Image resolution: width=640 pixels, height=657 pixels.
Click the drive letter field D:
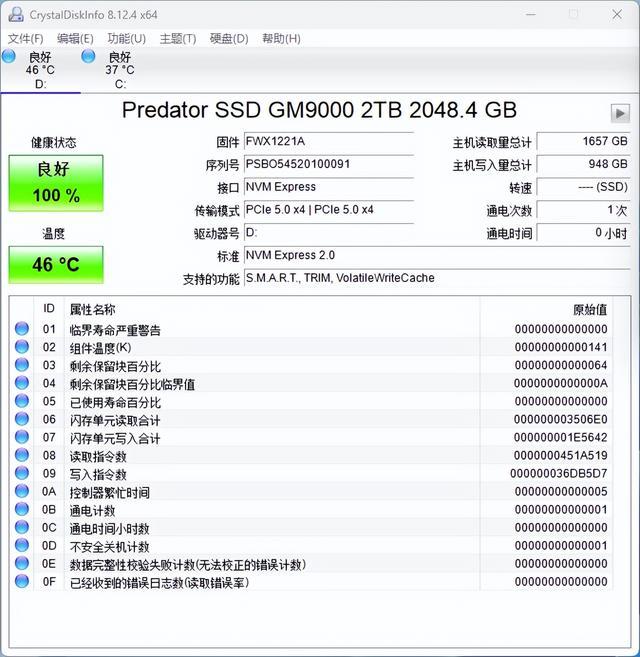[329, 233]
